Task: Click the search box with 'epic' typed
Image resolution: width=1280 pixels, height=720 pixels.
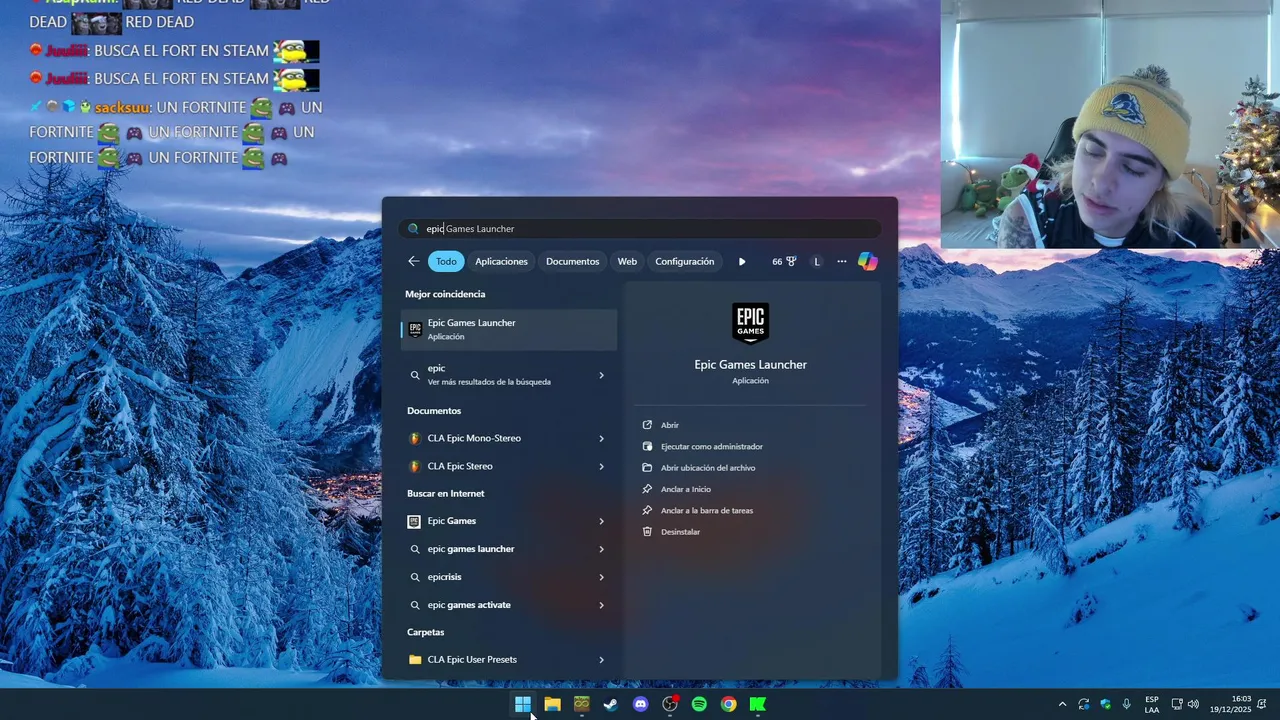Action: [640, 228]
